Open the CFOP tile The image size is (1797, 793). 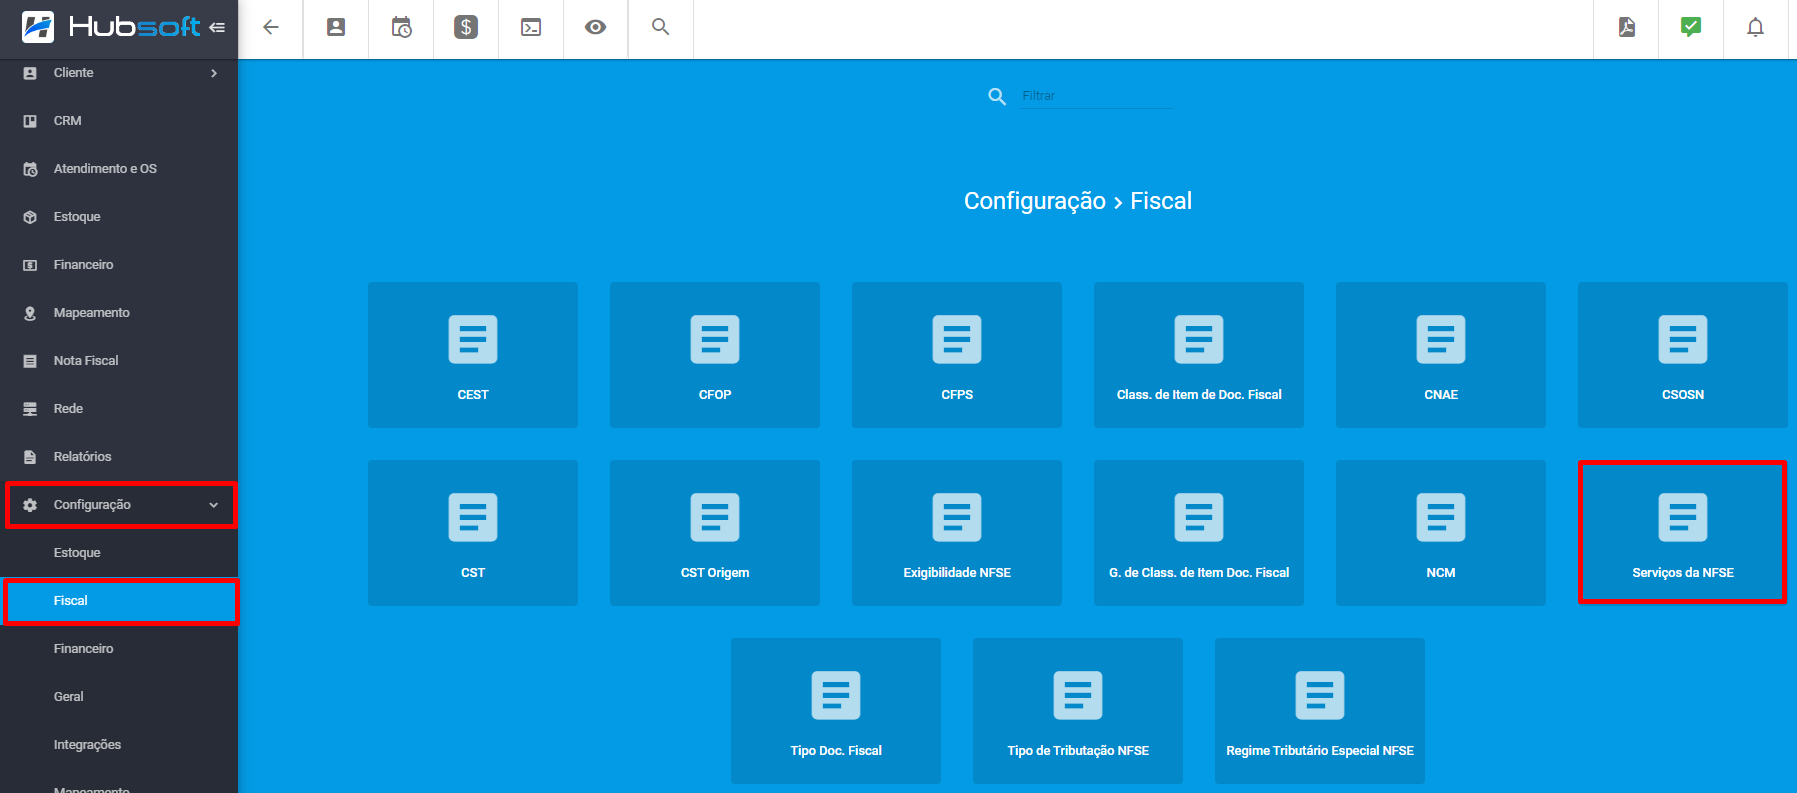(715, 355)
